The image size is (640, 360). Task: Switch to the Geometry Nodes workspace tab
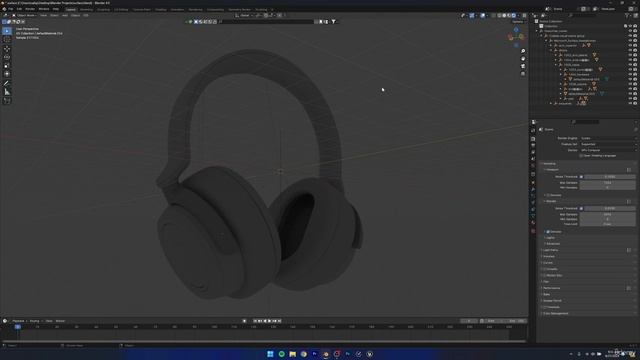coord(239,9)
